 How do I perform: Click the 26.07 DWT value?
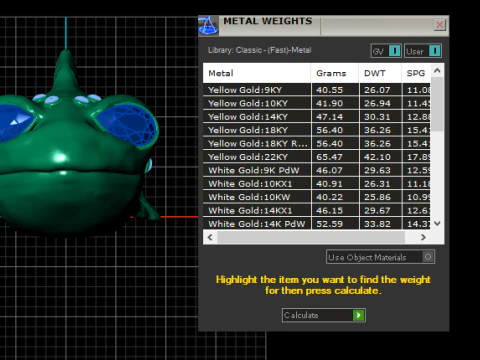click(x=377, y=90)
